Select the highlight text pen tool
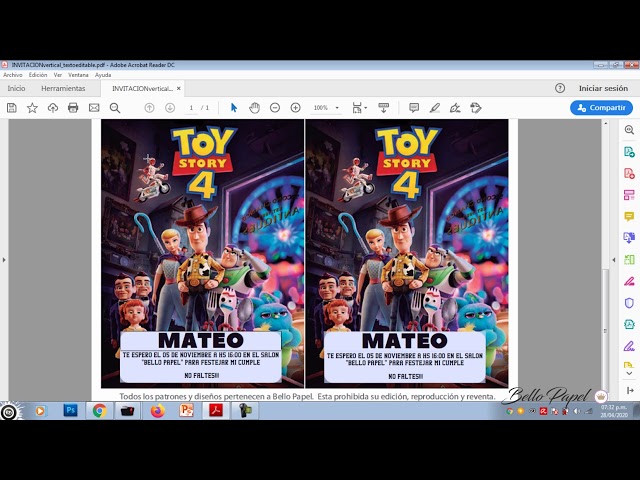Viewport: 640px width, 480px height. pyautogui.click(x=435, y=108)
